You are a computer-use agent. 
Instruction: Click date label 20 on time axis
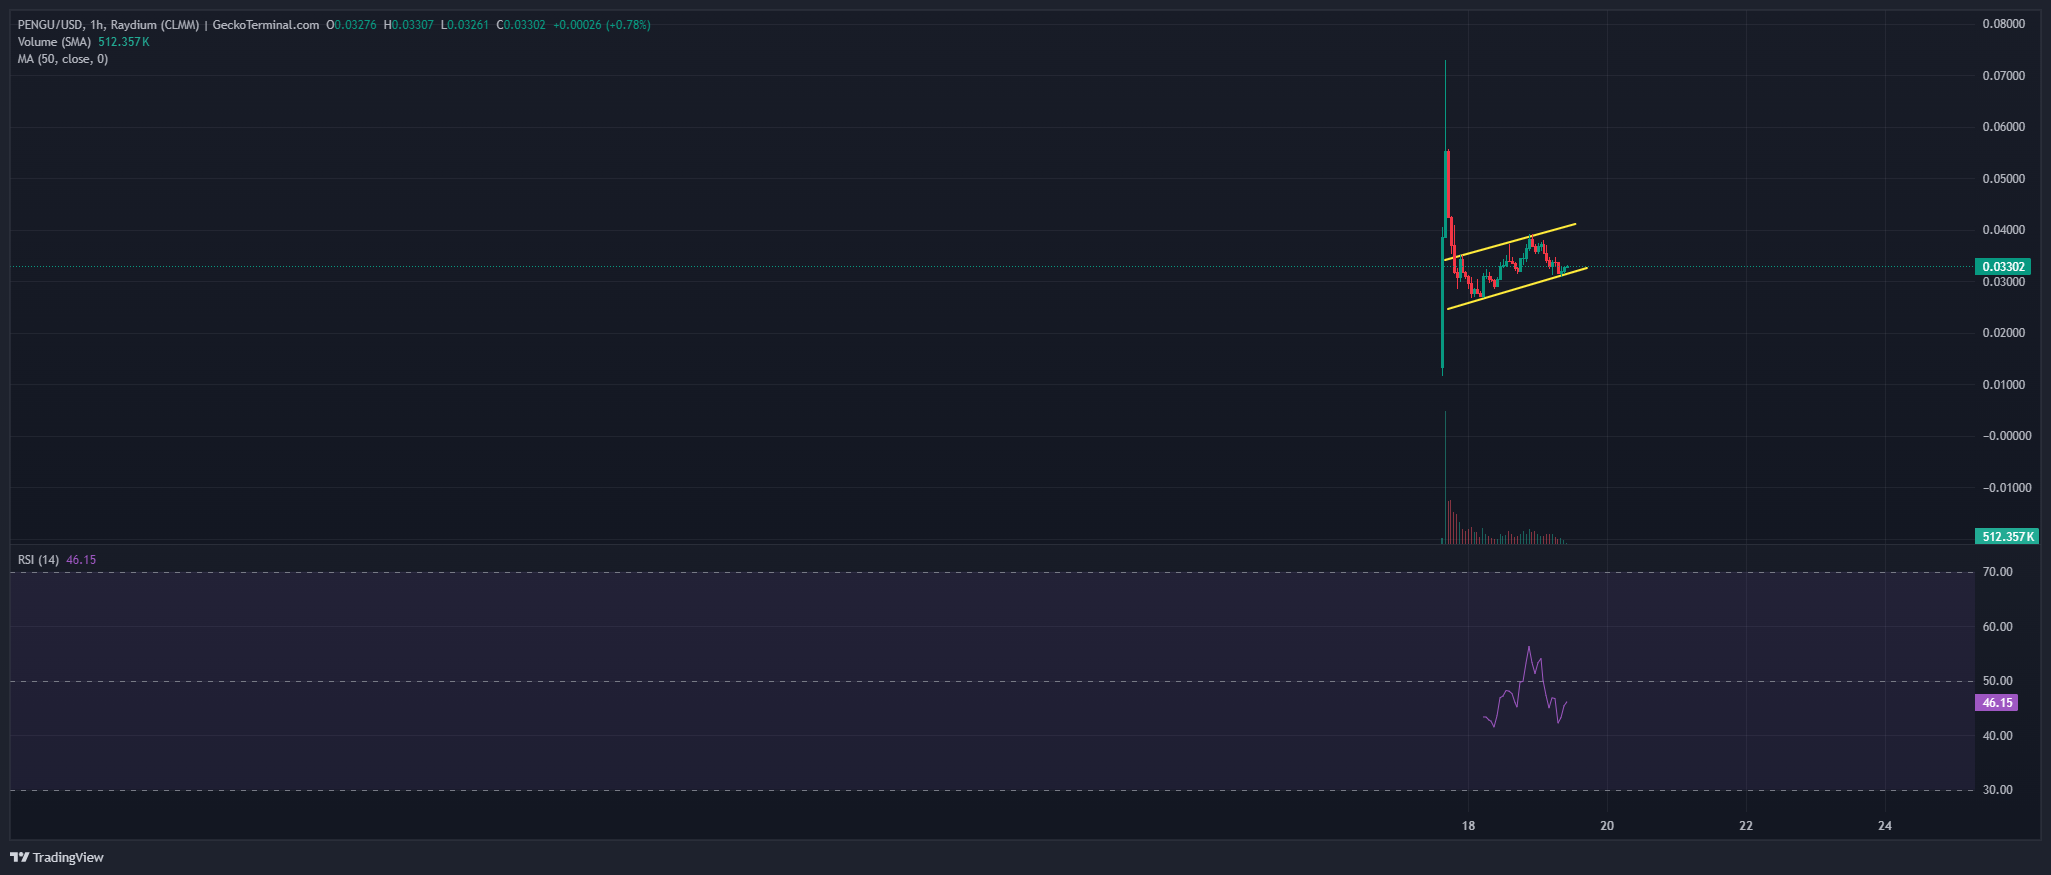click(x=1607, y=826)
